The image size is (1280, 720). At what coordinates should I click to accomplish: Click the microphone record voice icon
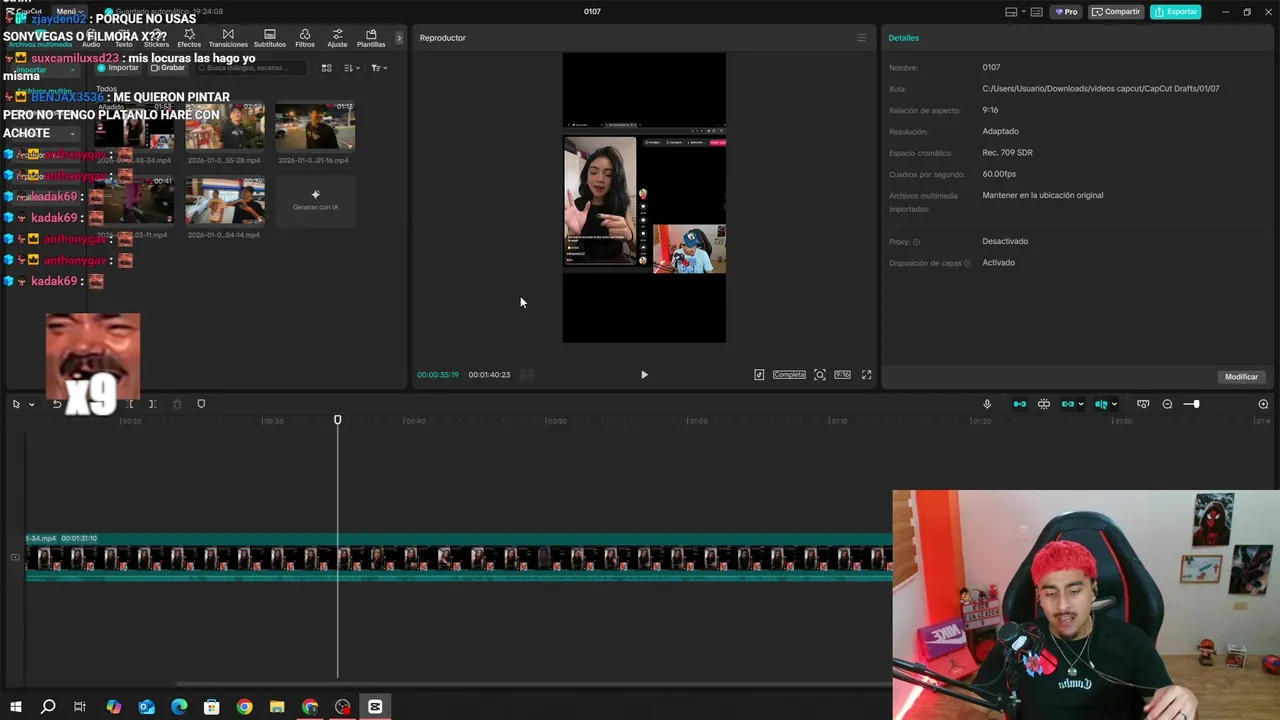pos(987,404)
